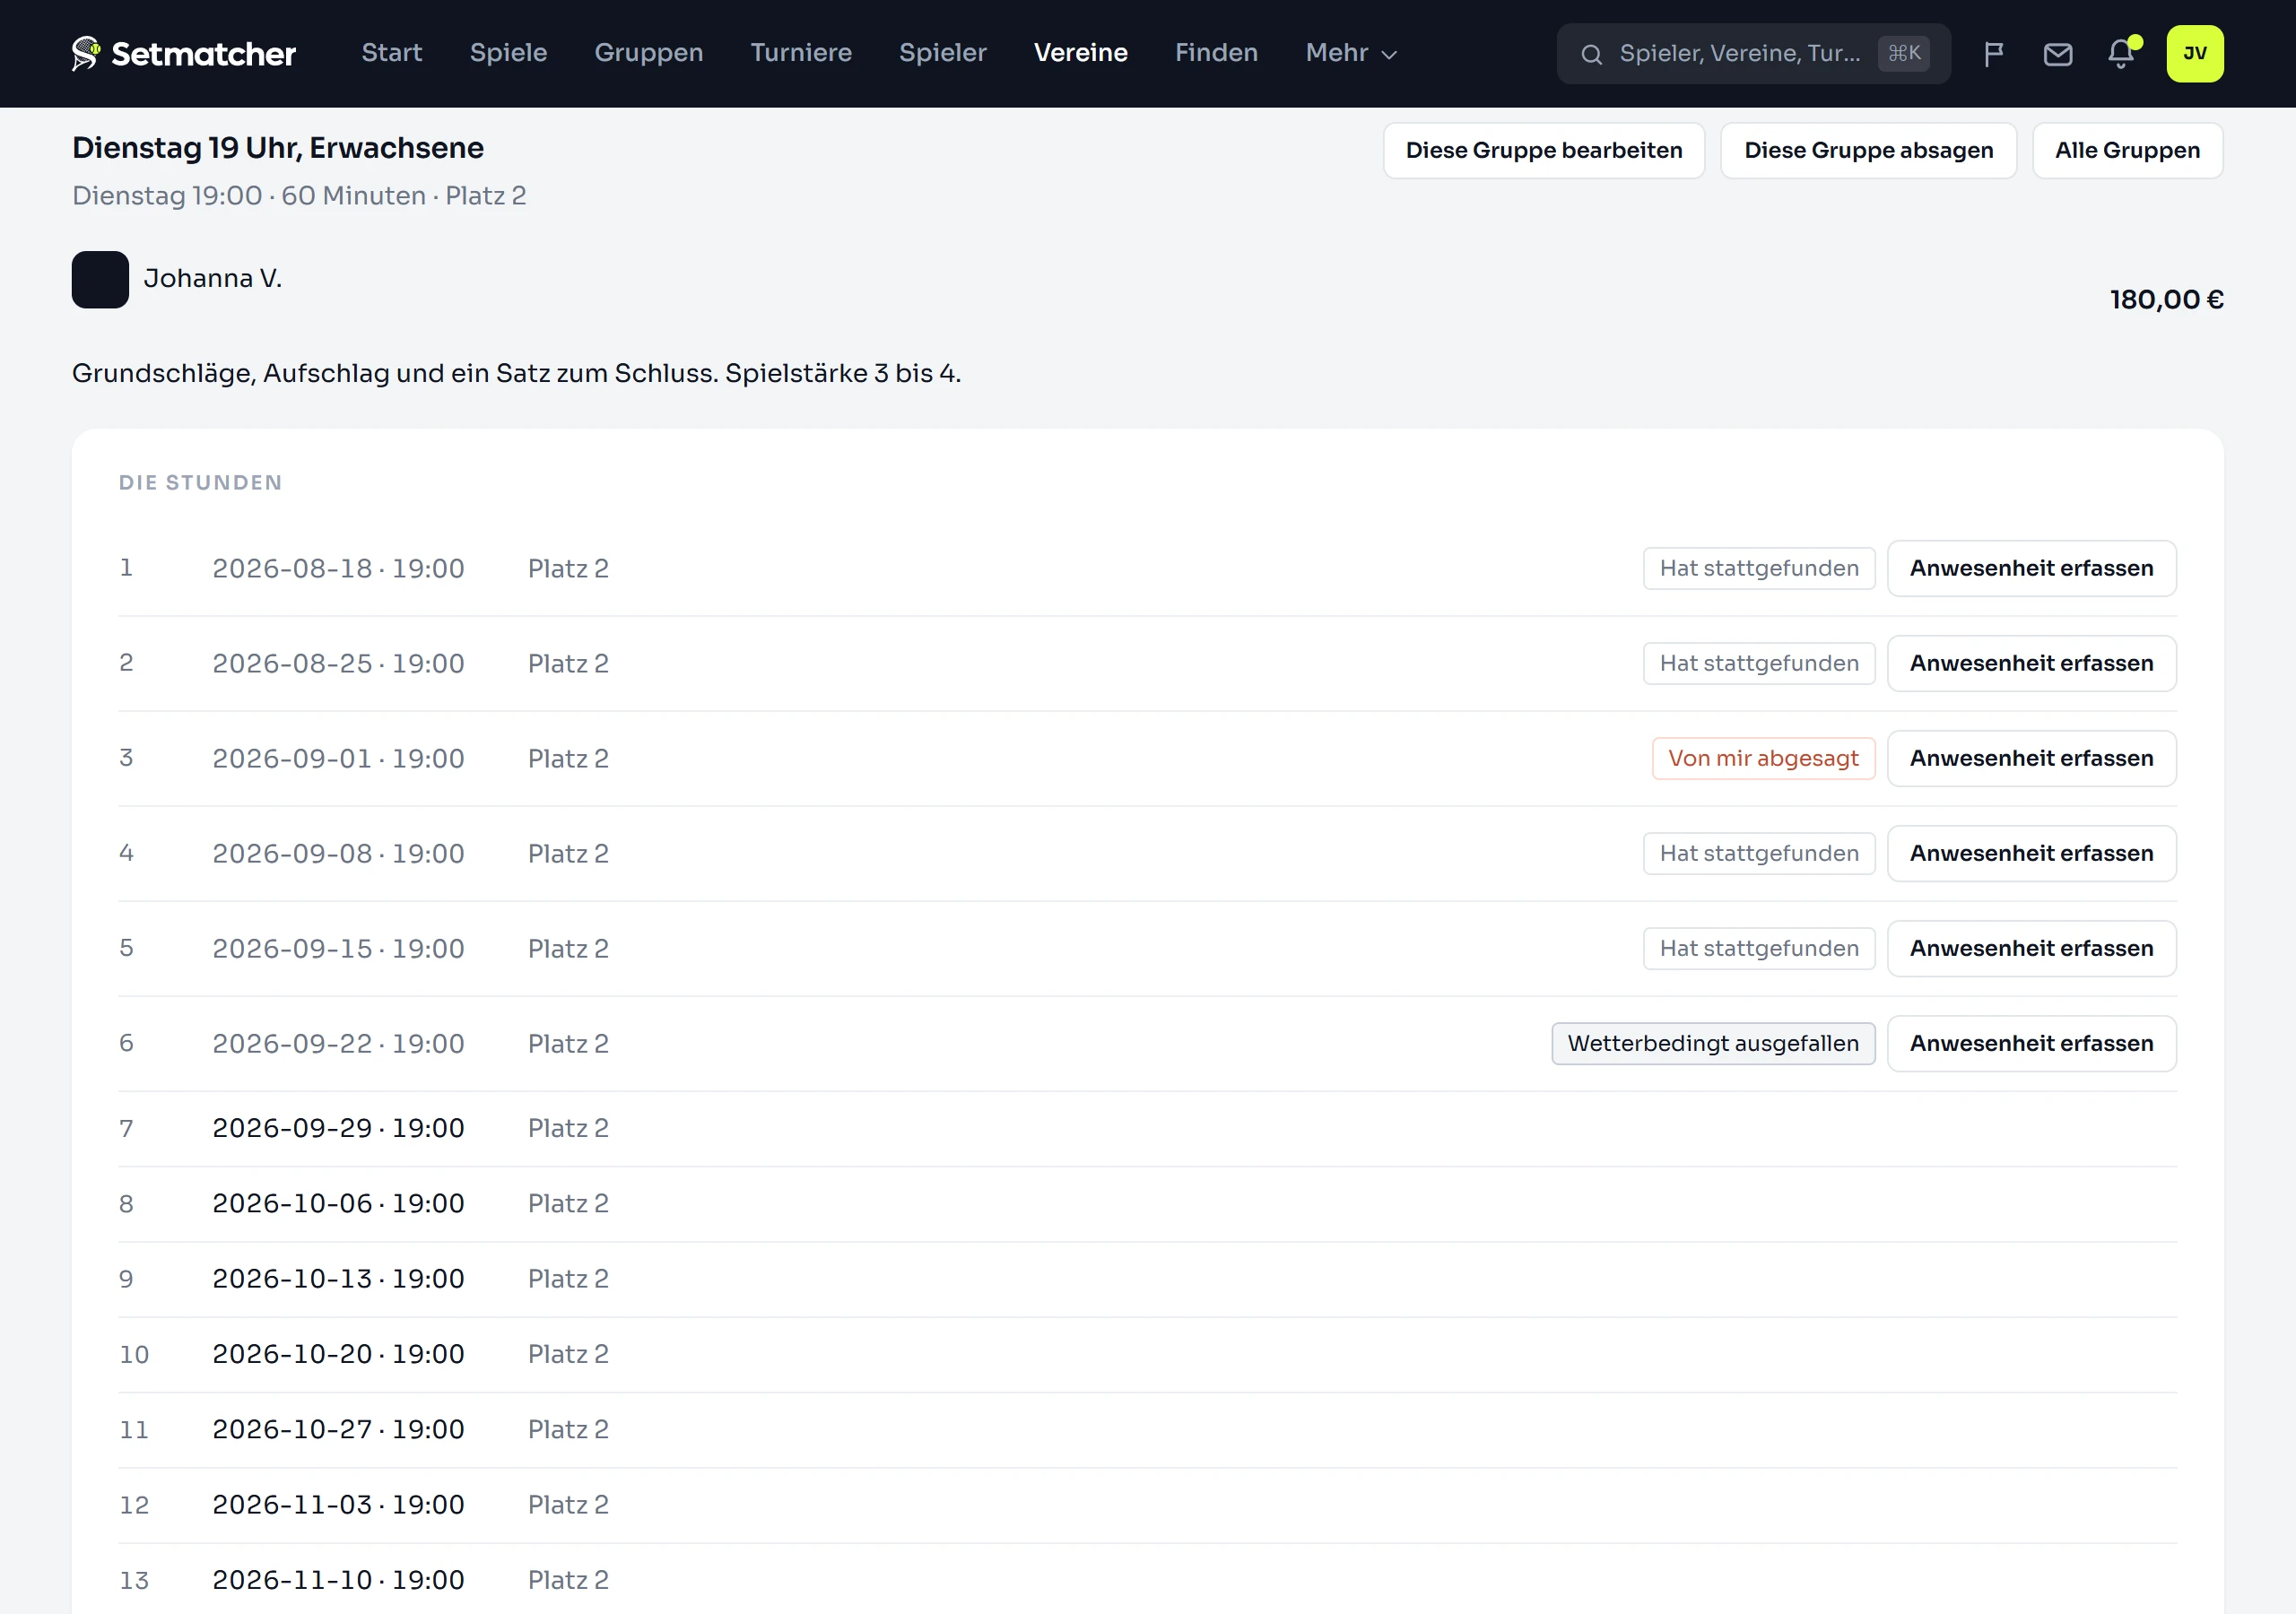Click Hat stattgefunden badge for 2026-08-18

[1759, 569]
